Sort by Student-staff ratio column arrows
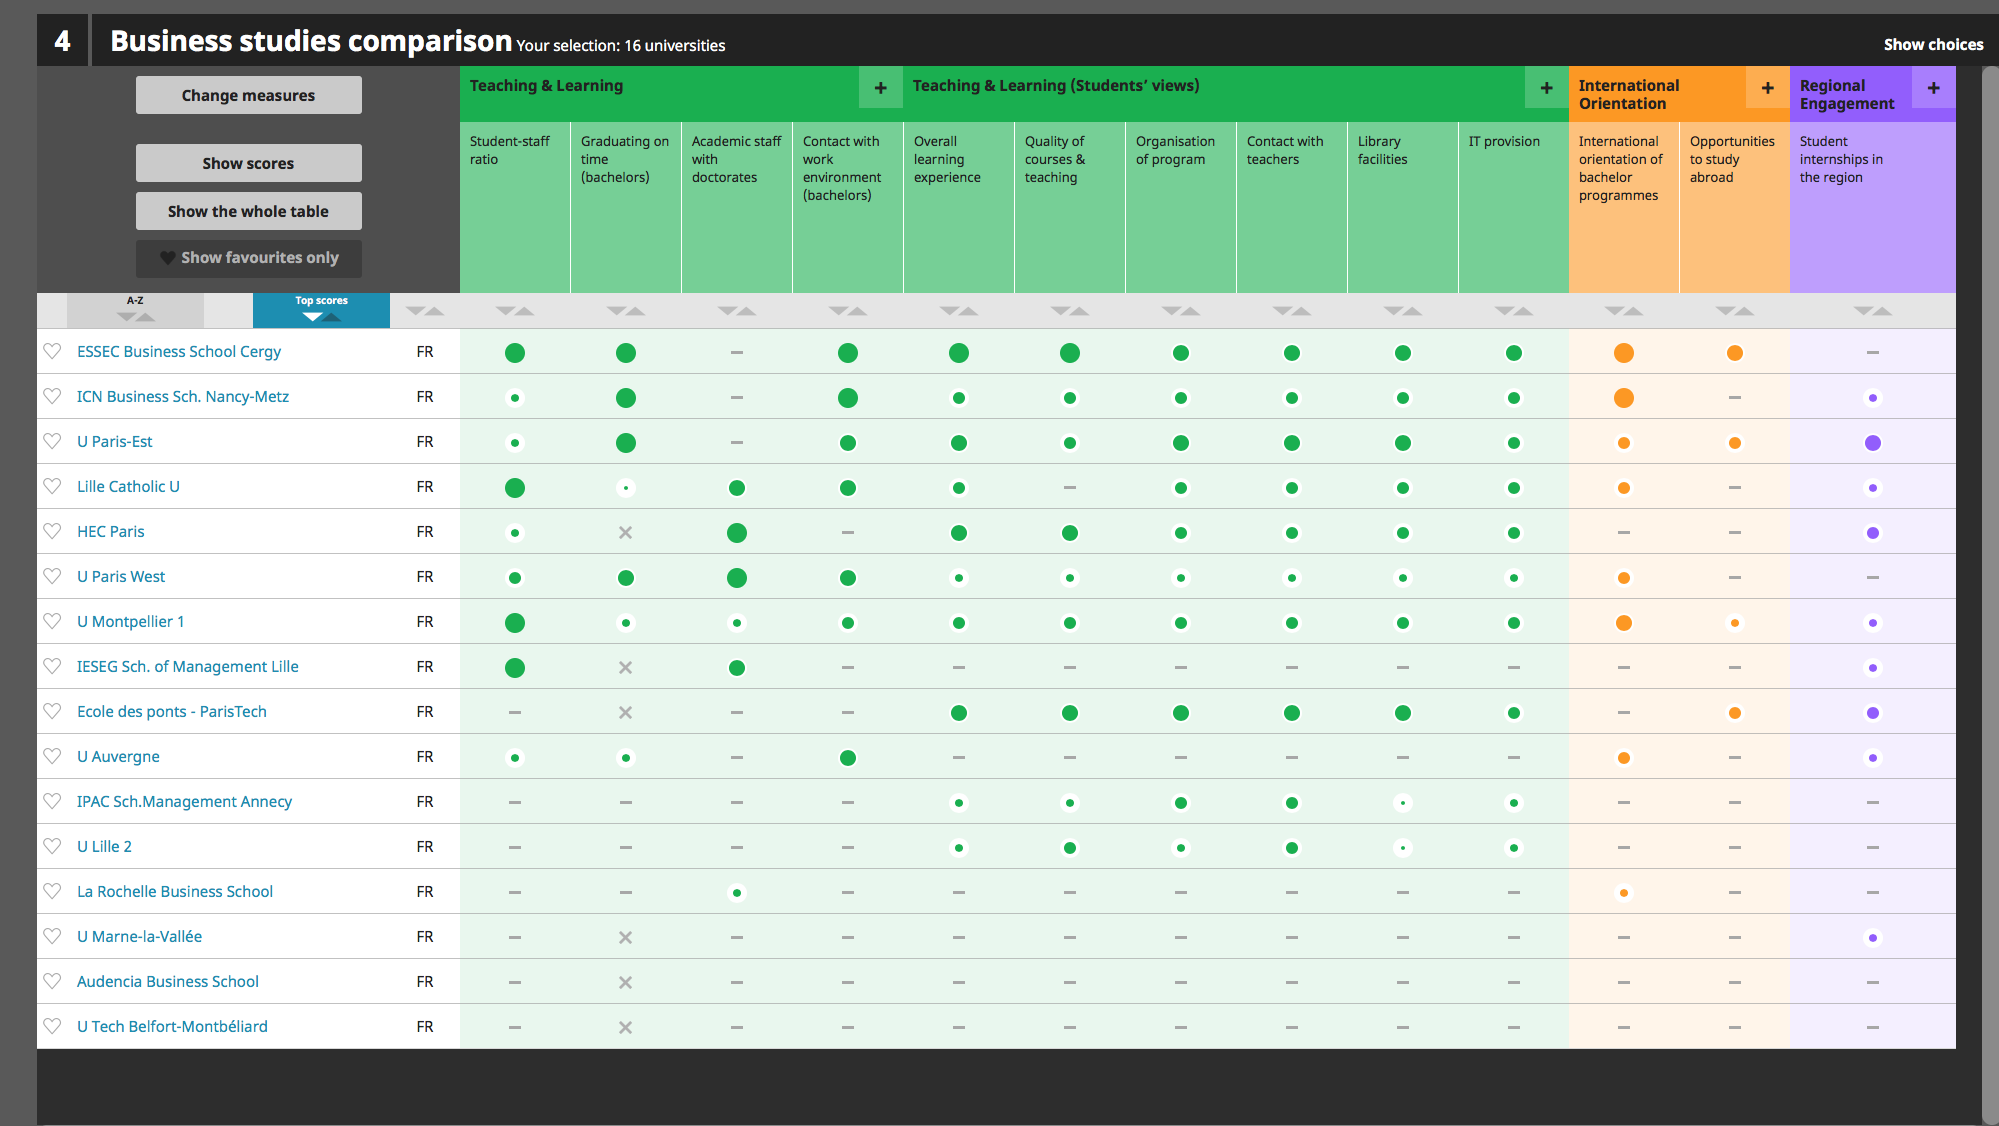 (x=514, y=311)
